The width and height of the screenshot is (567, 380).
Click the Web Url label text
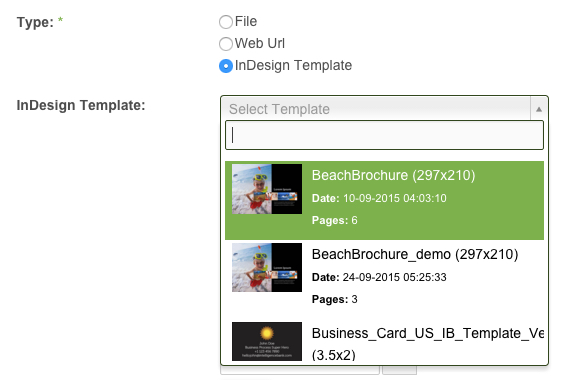point(260,44)
